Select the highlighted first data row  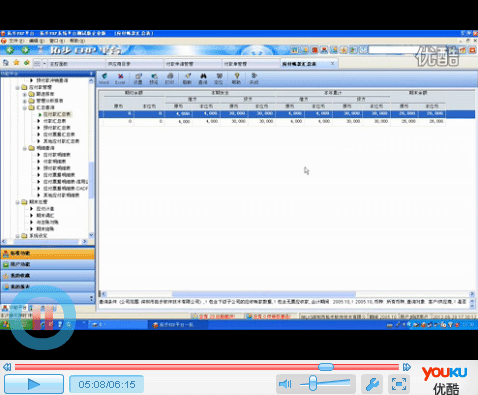(287, 114)
